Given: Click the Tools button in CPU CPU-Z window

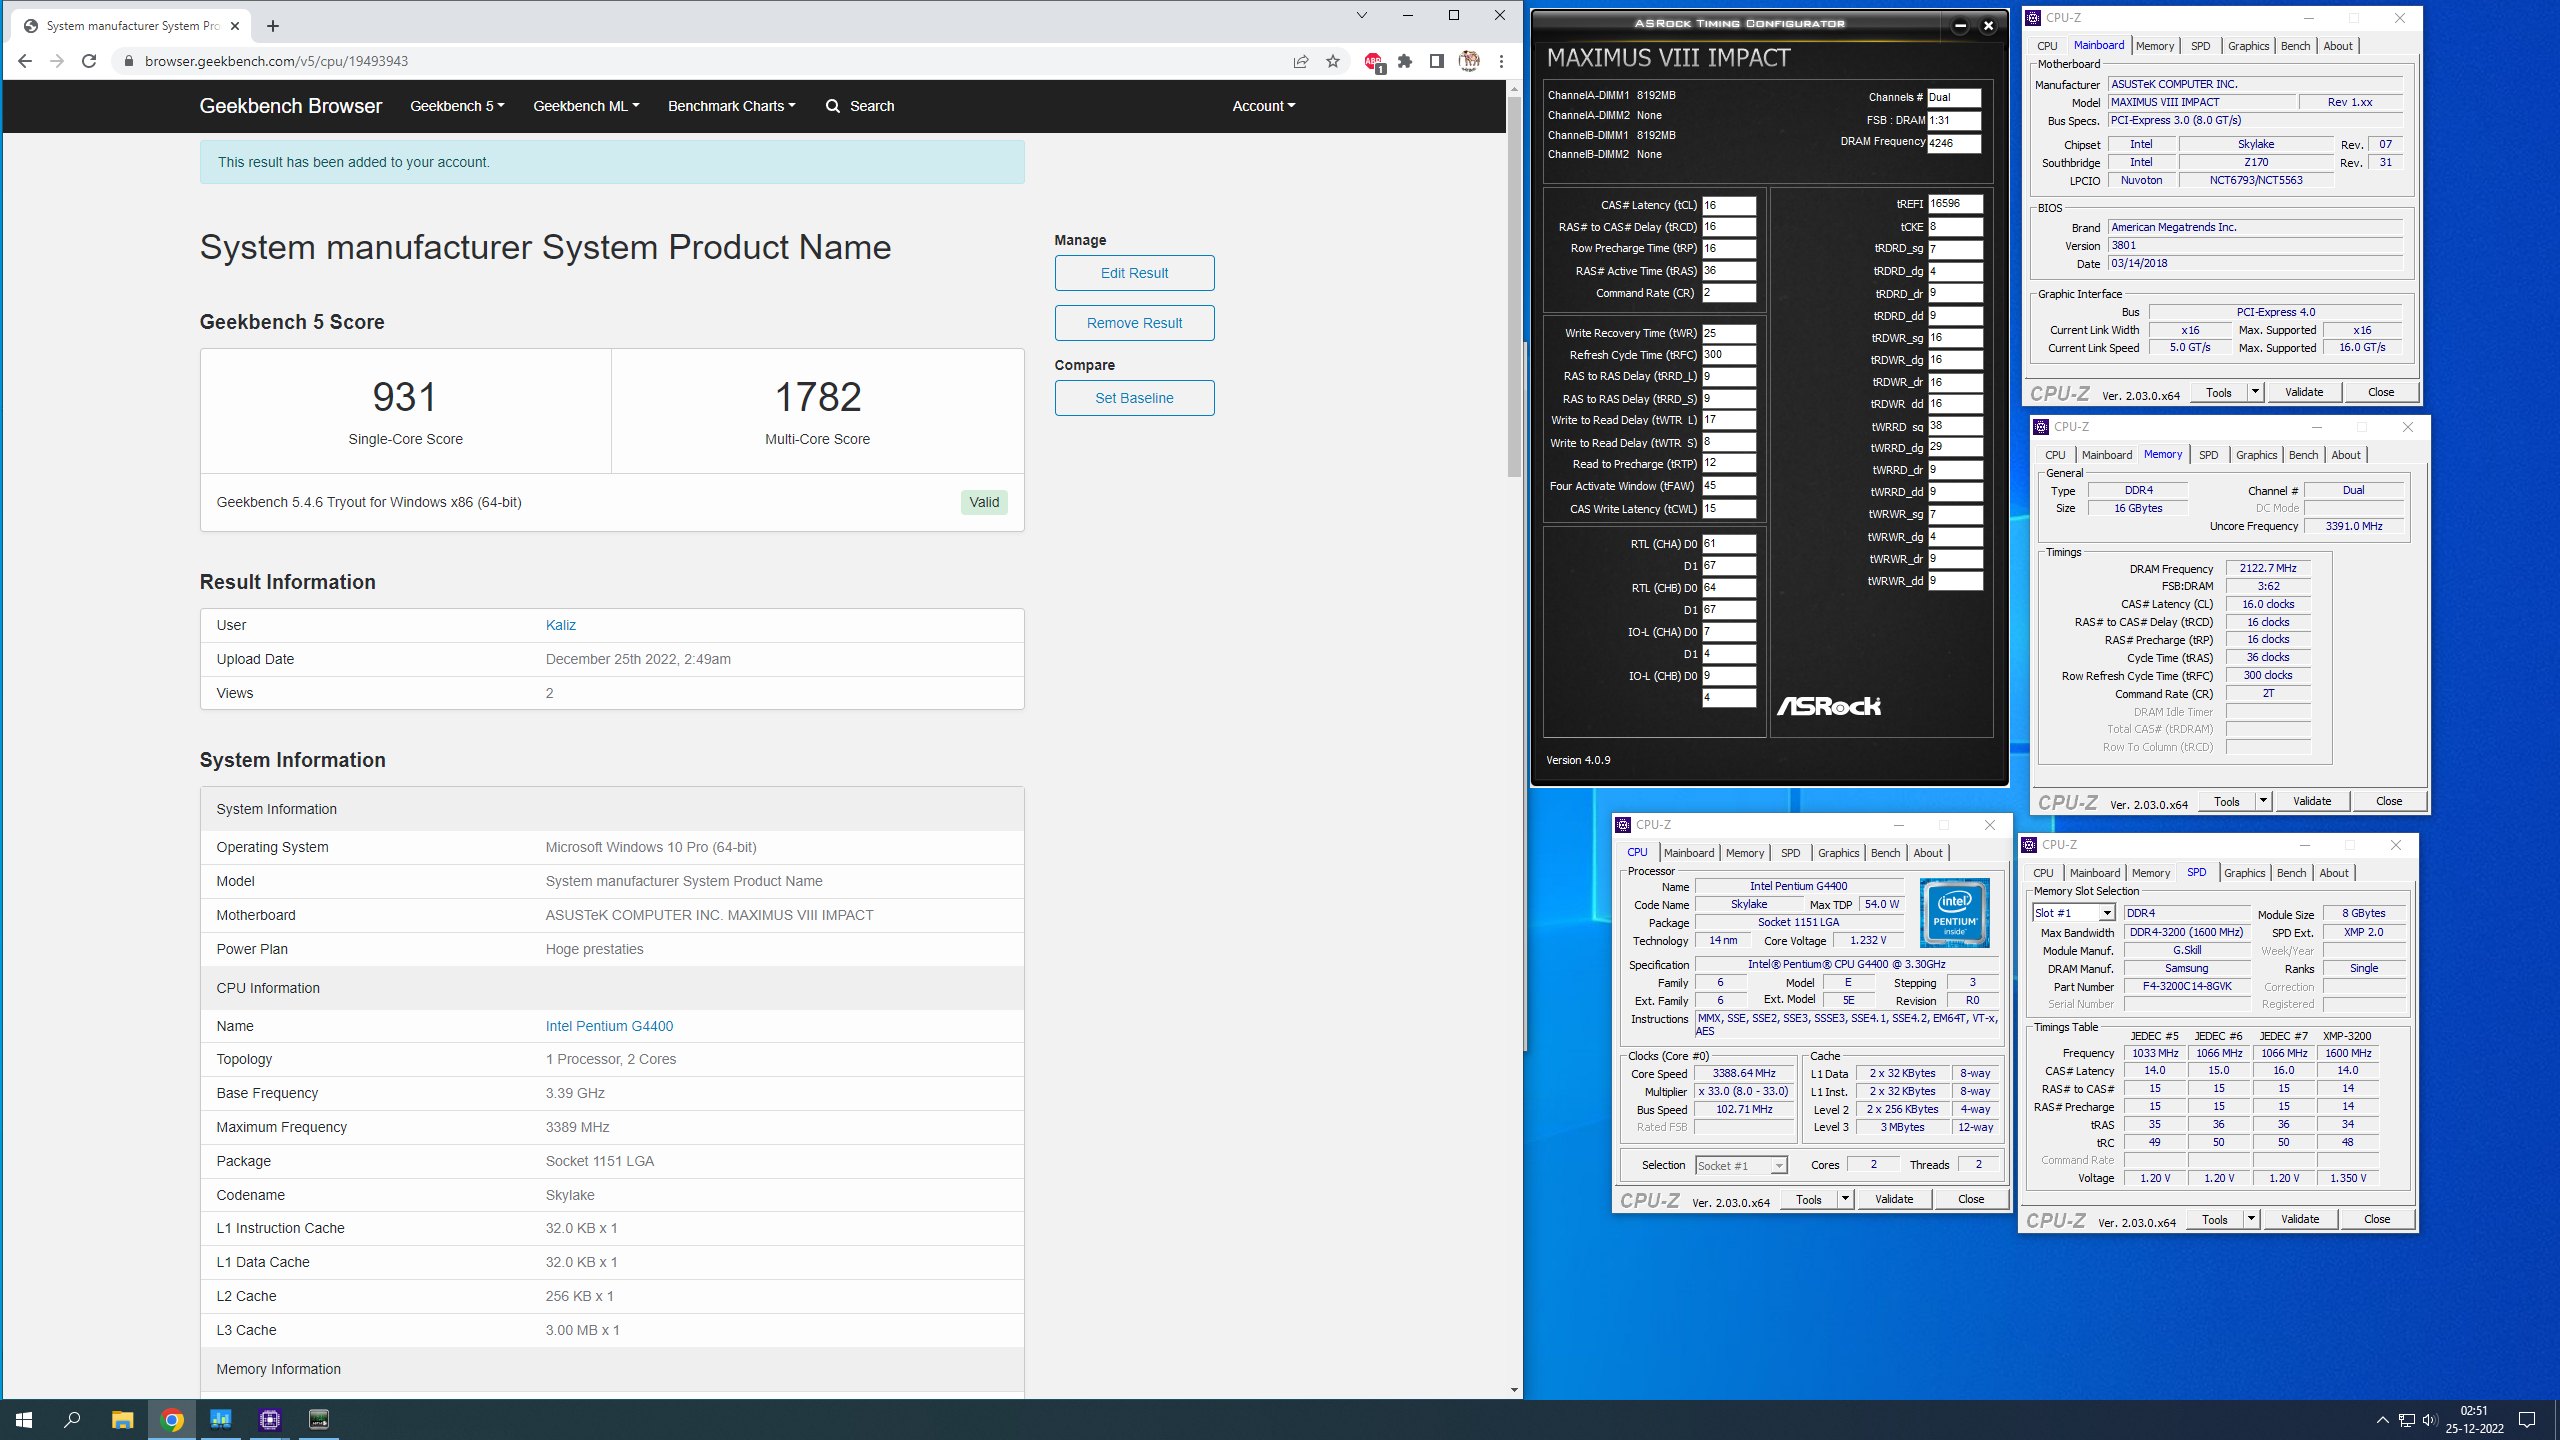Looking at the screenshot, I should coord(1808,1199).
